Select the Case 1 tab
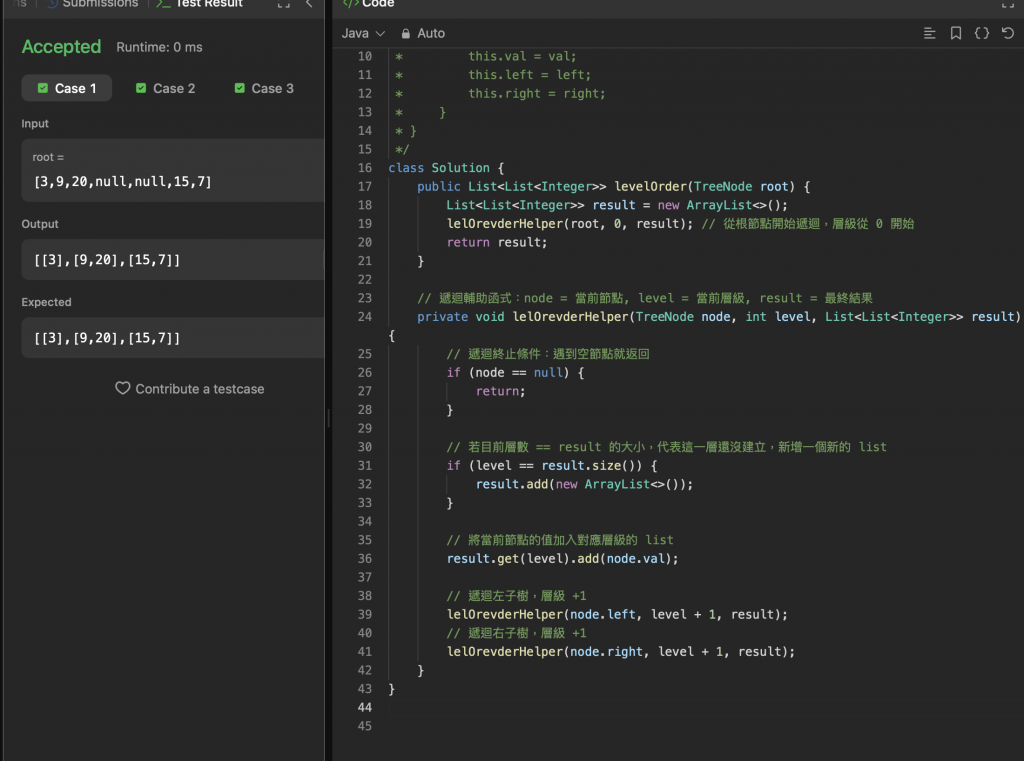This screenshot has height=761, width=1024. (x=67, y=88)
